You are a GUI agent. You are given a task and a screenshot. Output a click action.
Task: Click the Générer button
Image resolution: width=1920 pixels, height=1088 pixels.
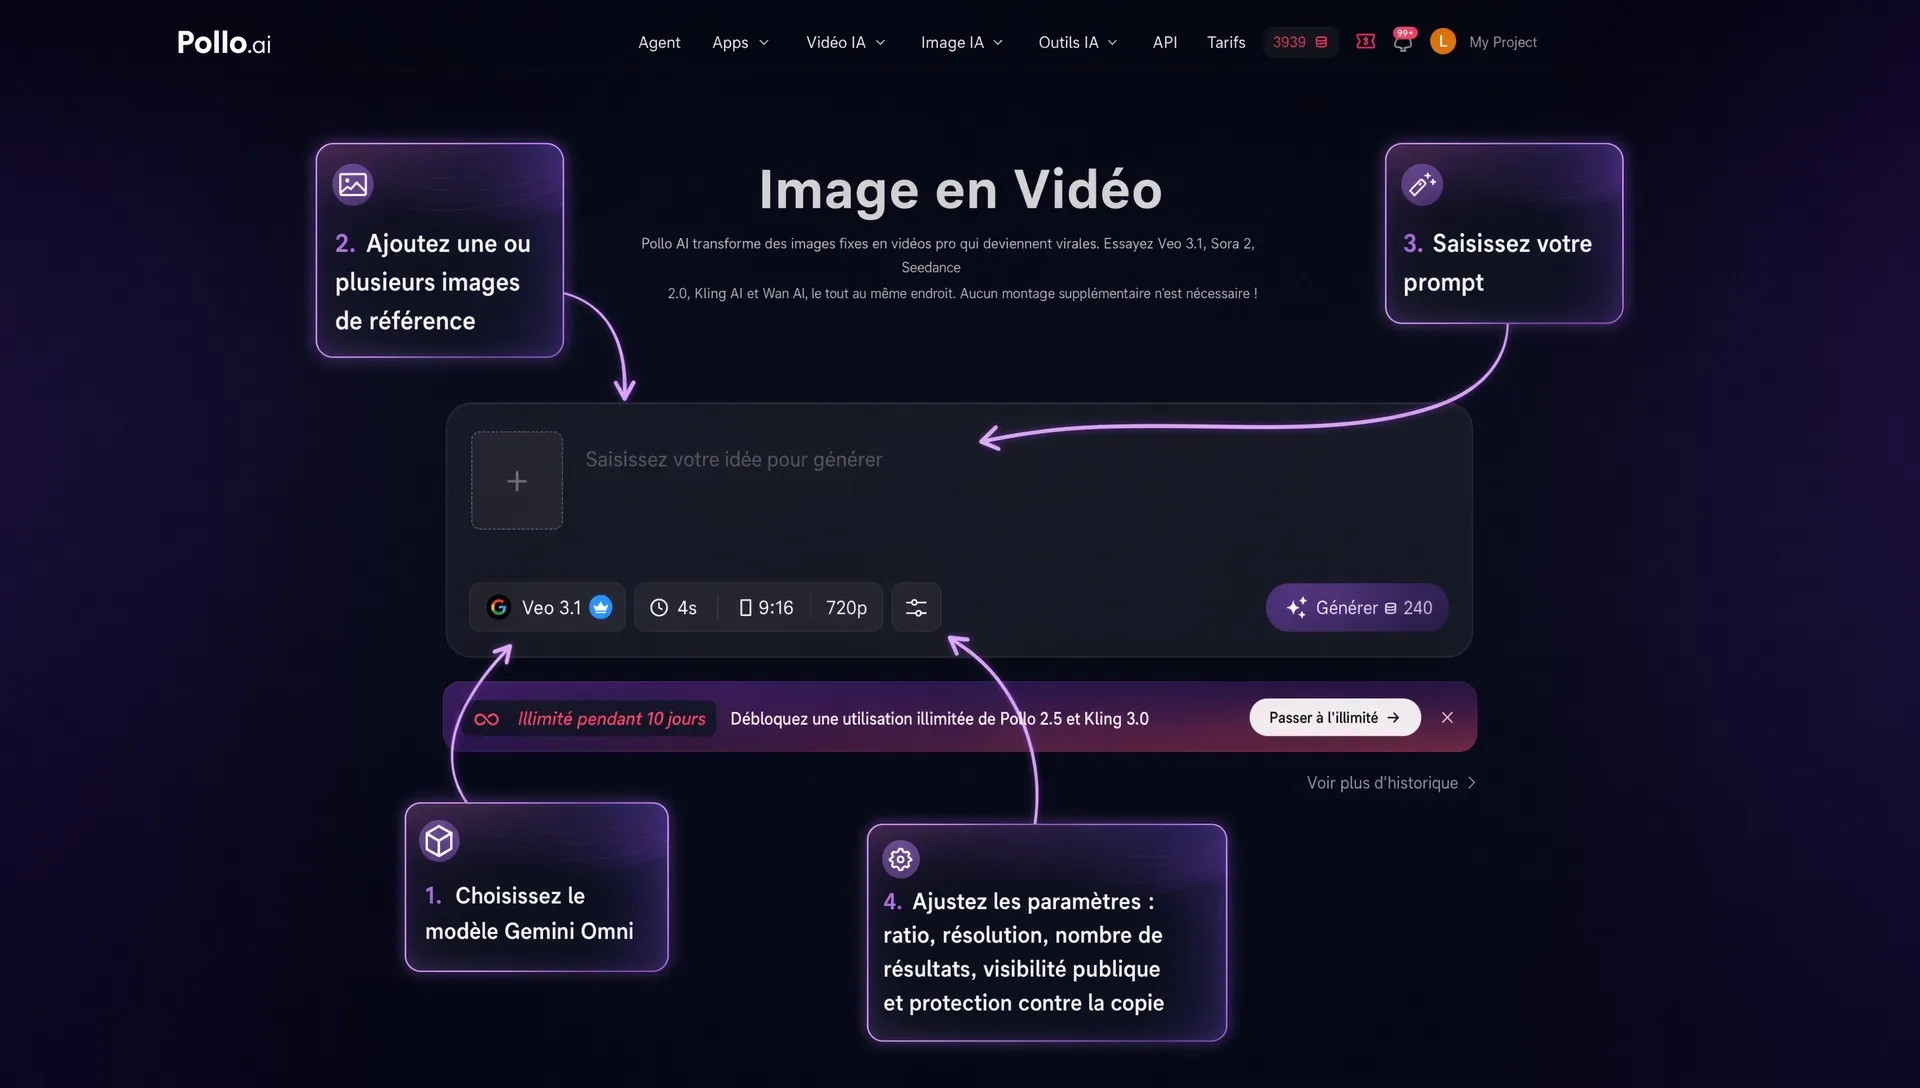pos(1357,607)
